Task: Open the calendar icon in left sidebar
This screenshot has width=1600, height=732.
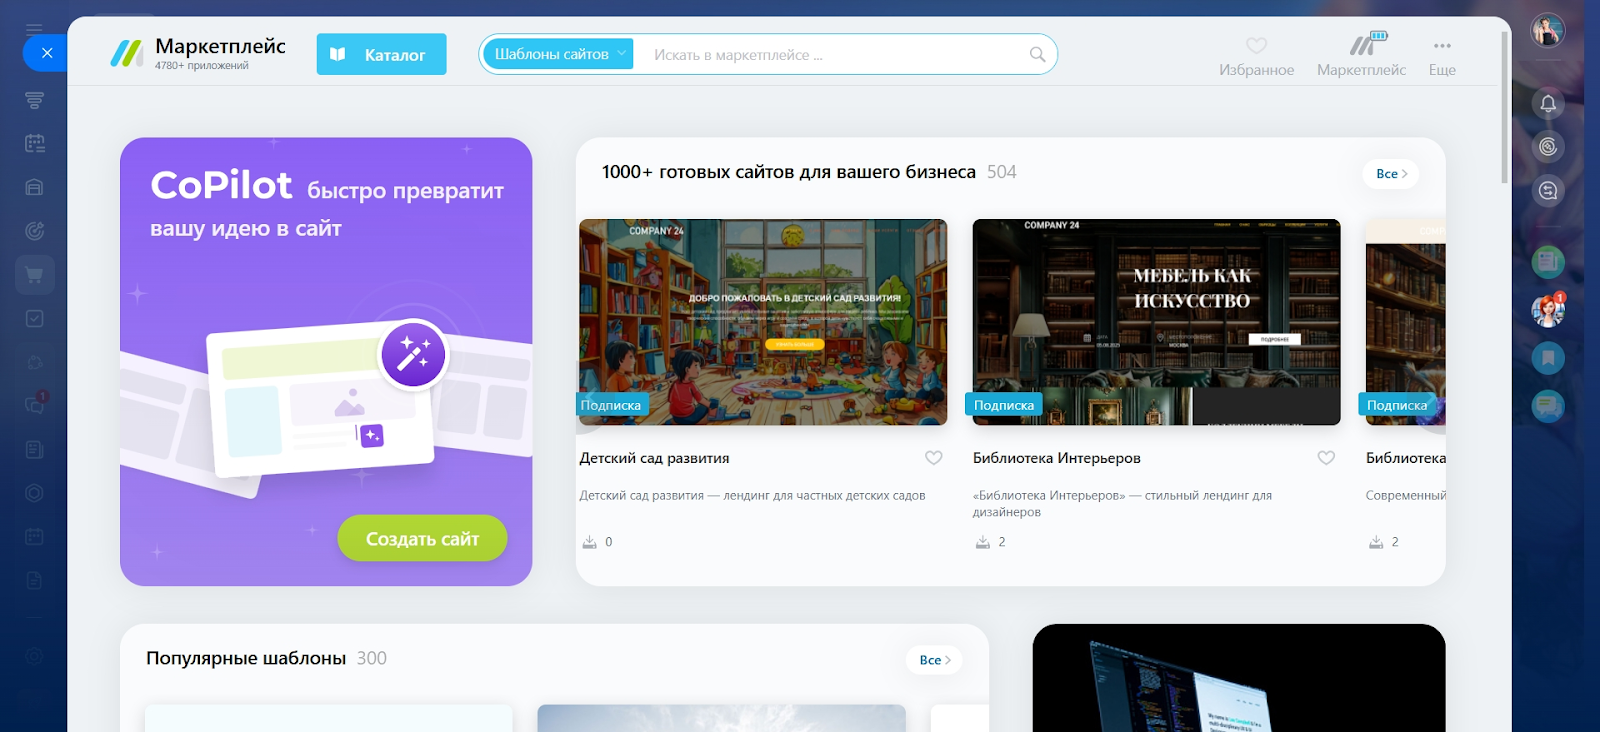Action: (34, 143)
